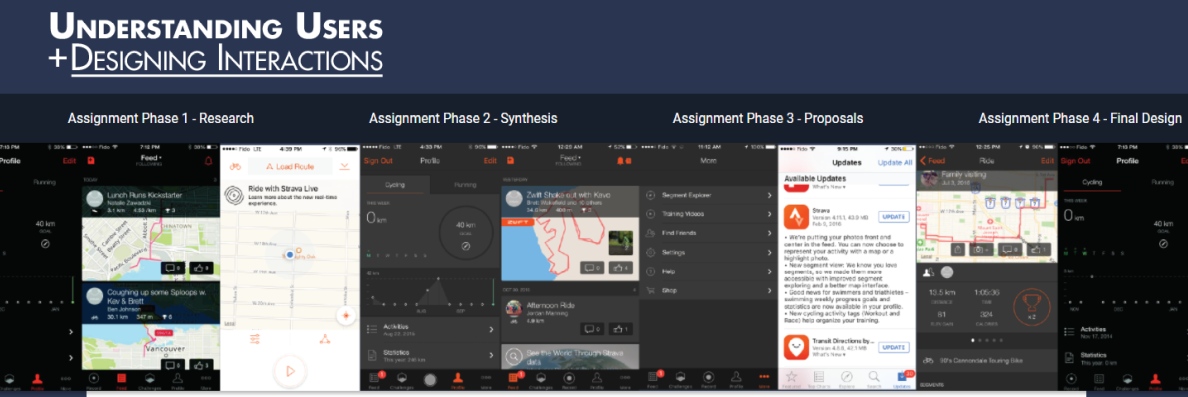Open Shop in the More menu
The width and height of the screenshot is (1188, 397).
(x=709, y=290)
